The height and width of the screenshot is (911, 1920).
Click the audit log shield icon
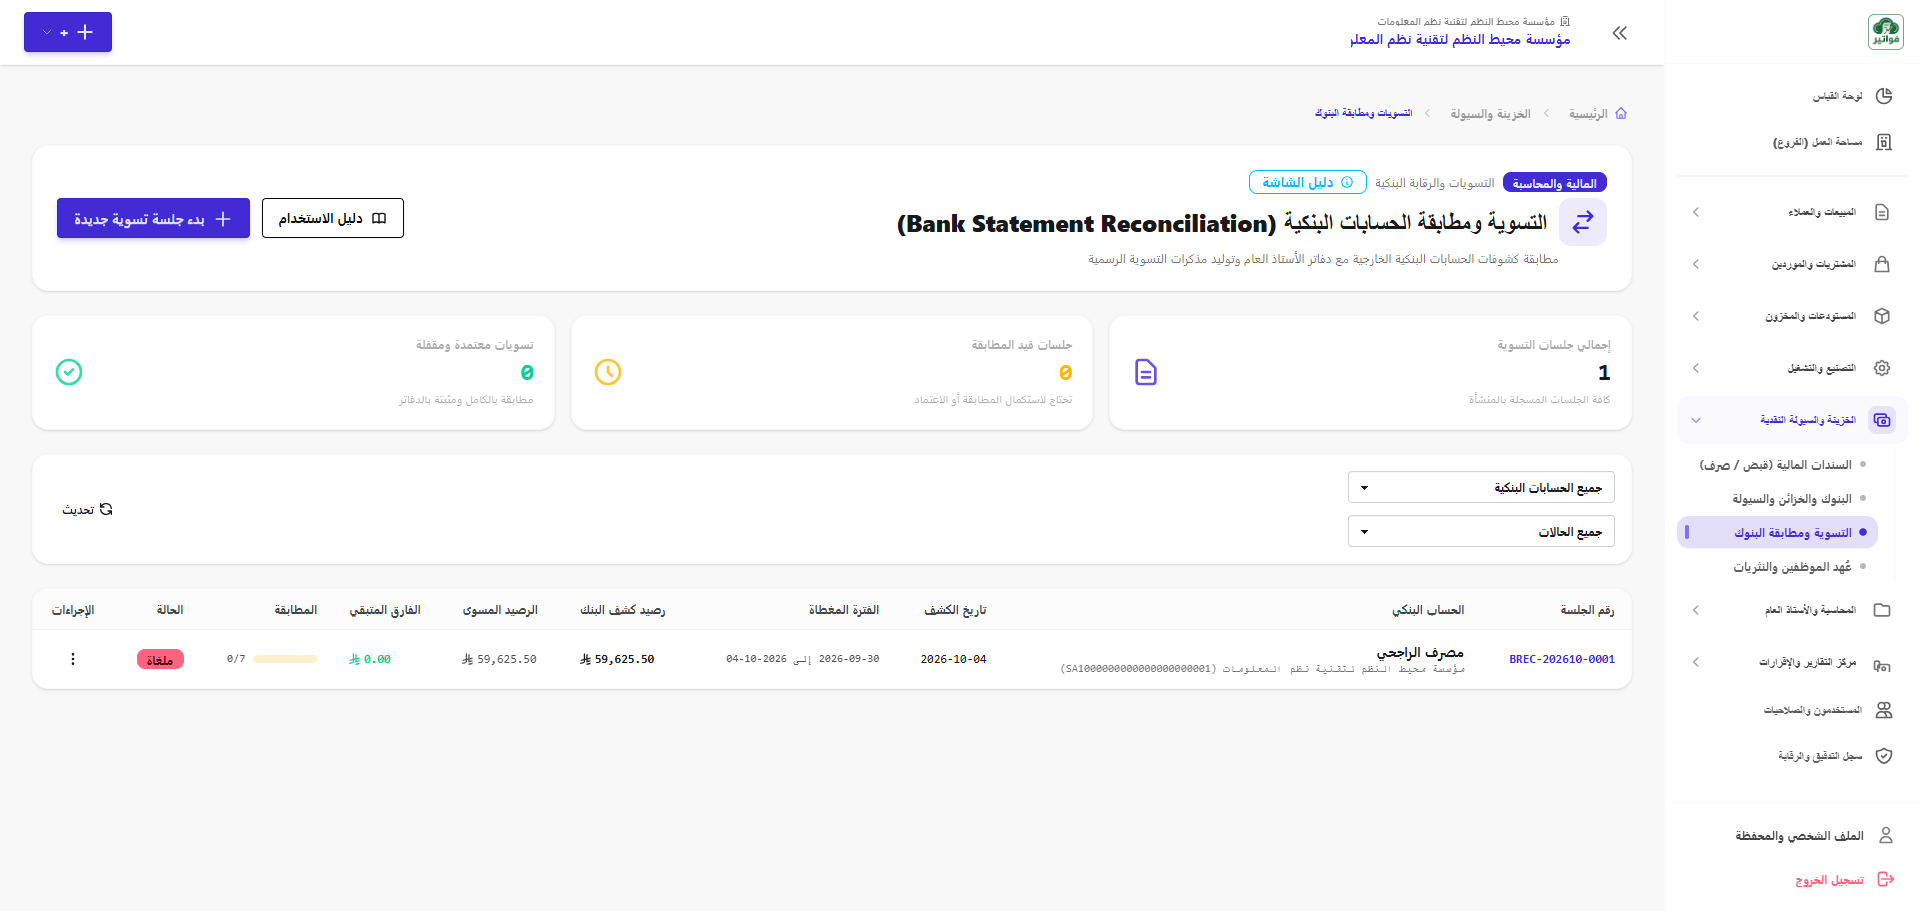click(1884, 756)
